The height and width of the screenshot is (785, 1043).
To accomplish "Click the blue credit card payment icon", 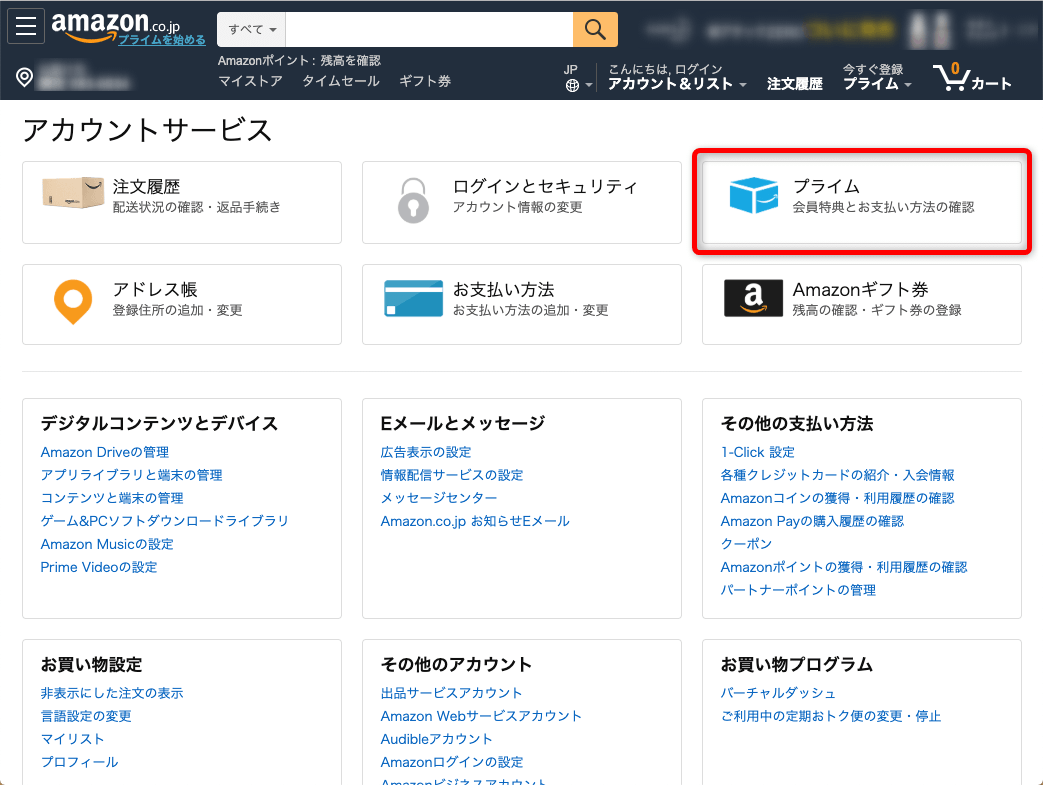I will [x=413, y=298].
